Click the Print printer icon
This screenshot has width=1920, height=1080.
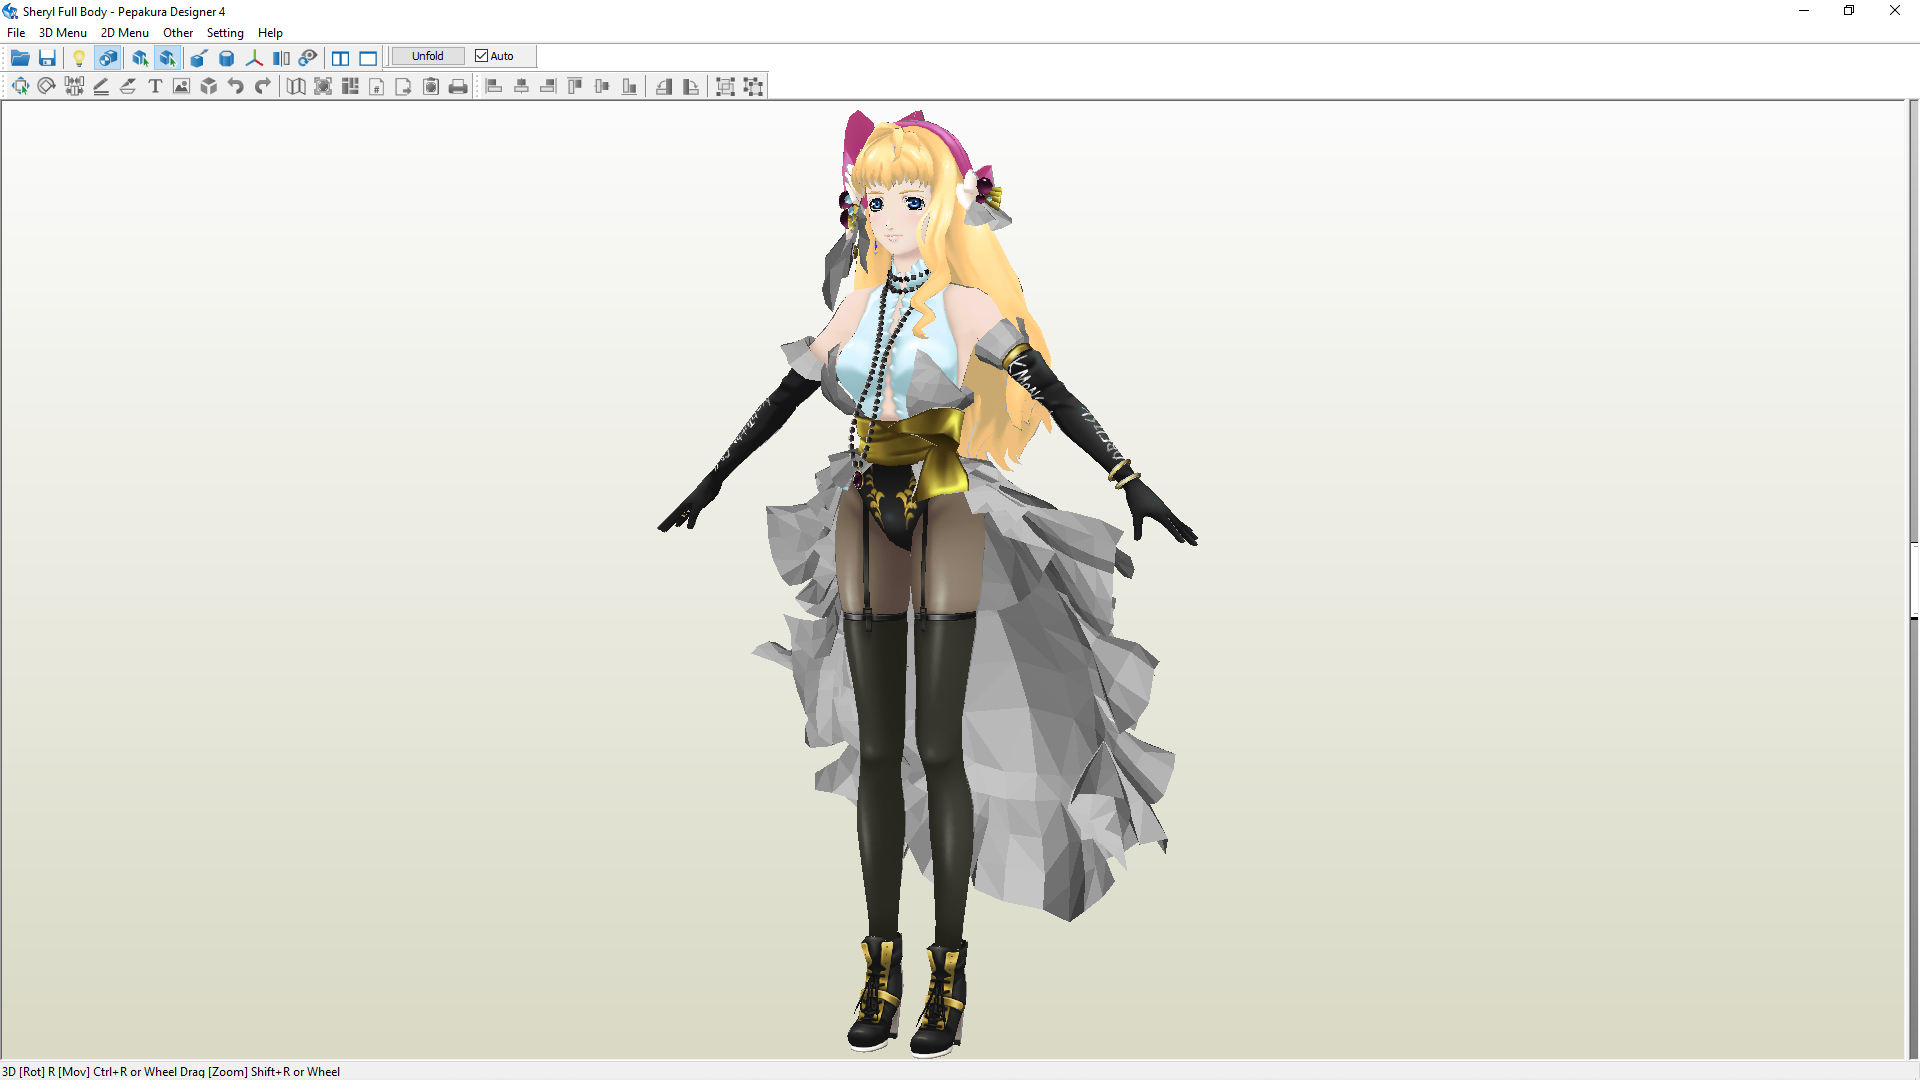pyautogui.click(x=458, y=86)
